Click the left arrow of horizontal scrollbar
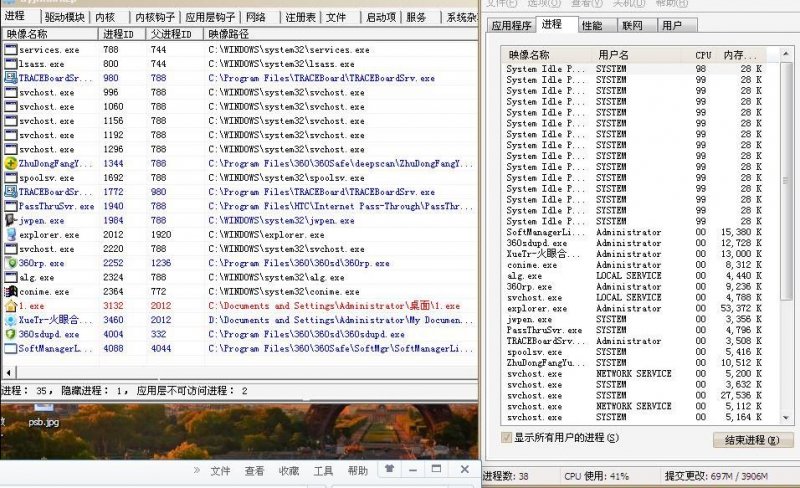800x488 pixels. point(9,372)
